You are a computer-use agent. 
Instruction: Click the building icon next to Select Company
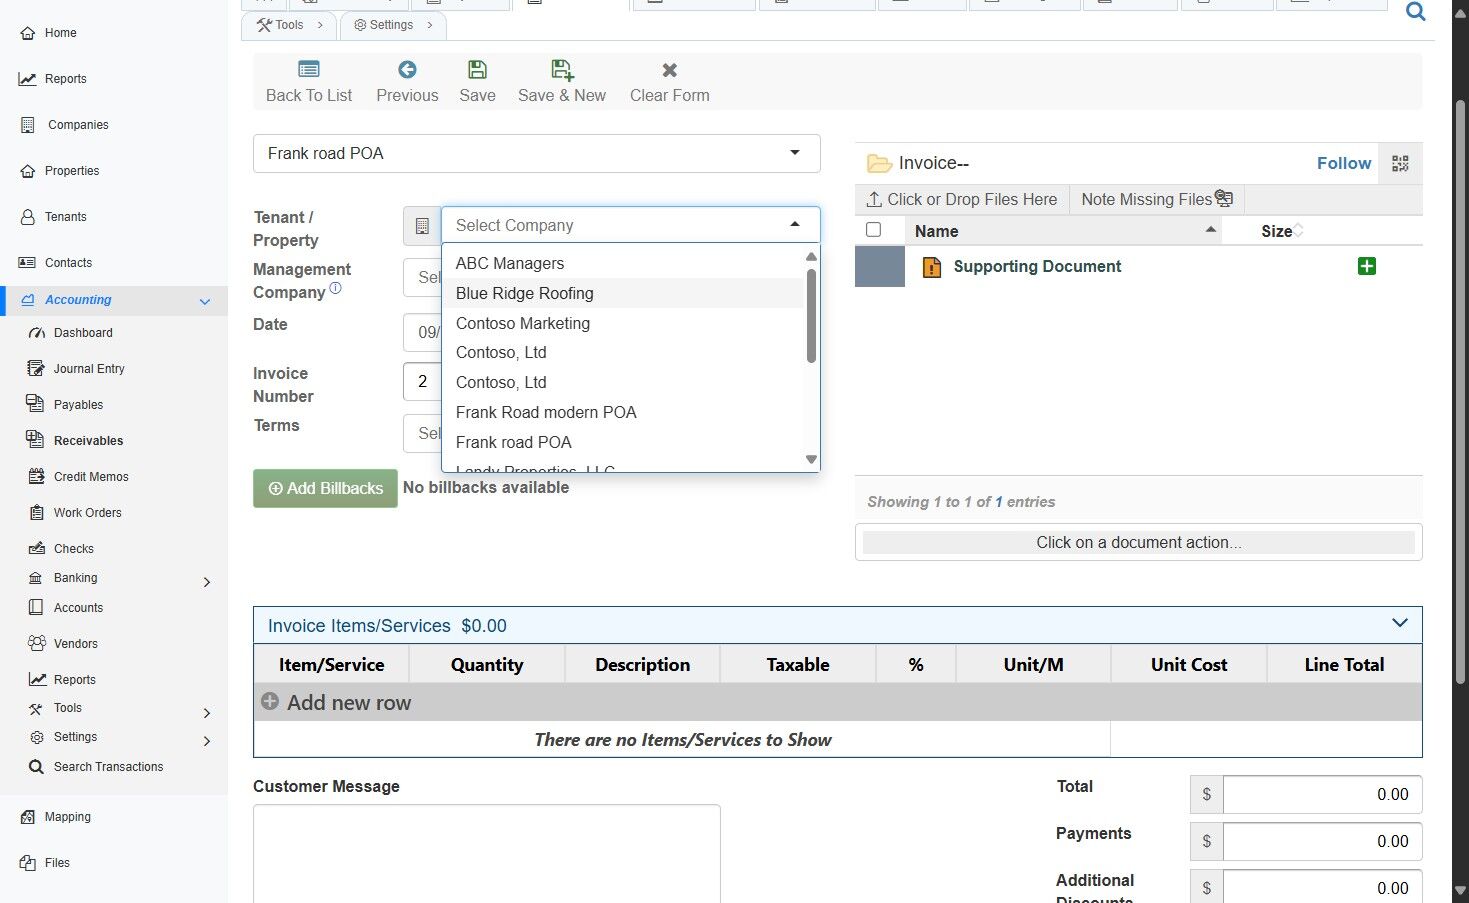(422, 226)
